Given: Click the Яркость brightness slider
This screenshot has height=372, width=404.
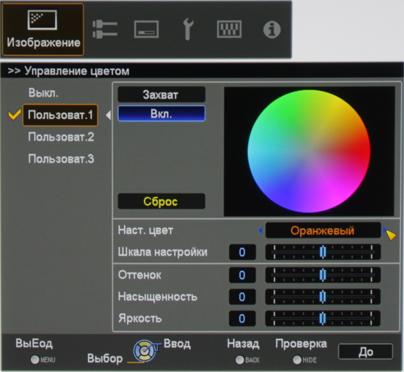Looking at the screenshot, I should tap(323, 318).
